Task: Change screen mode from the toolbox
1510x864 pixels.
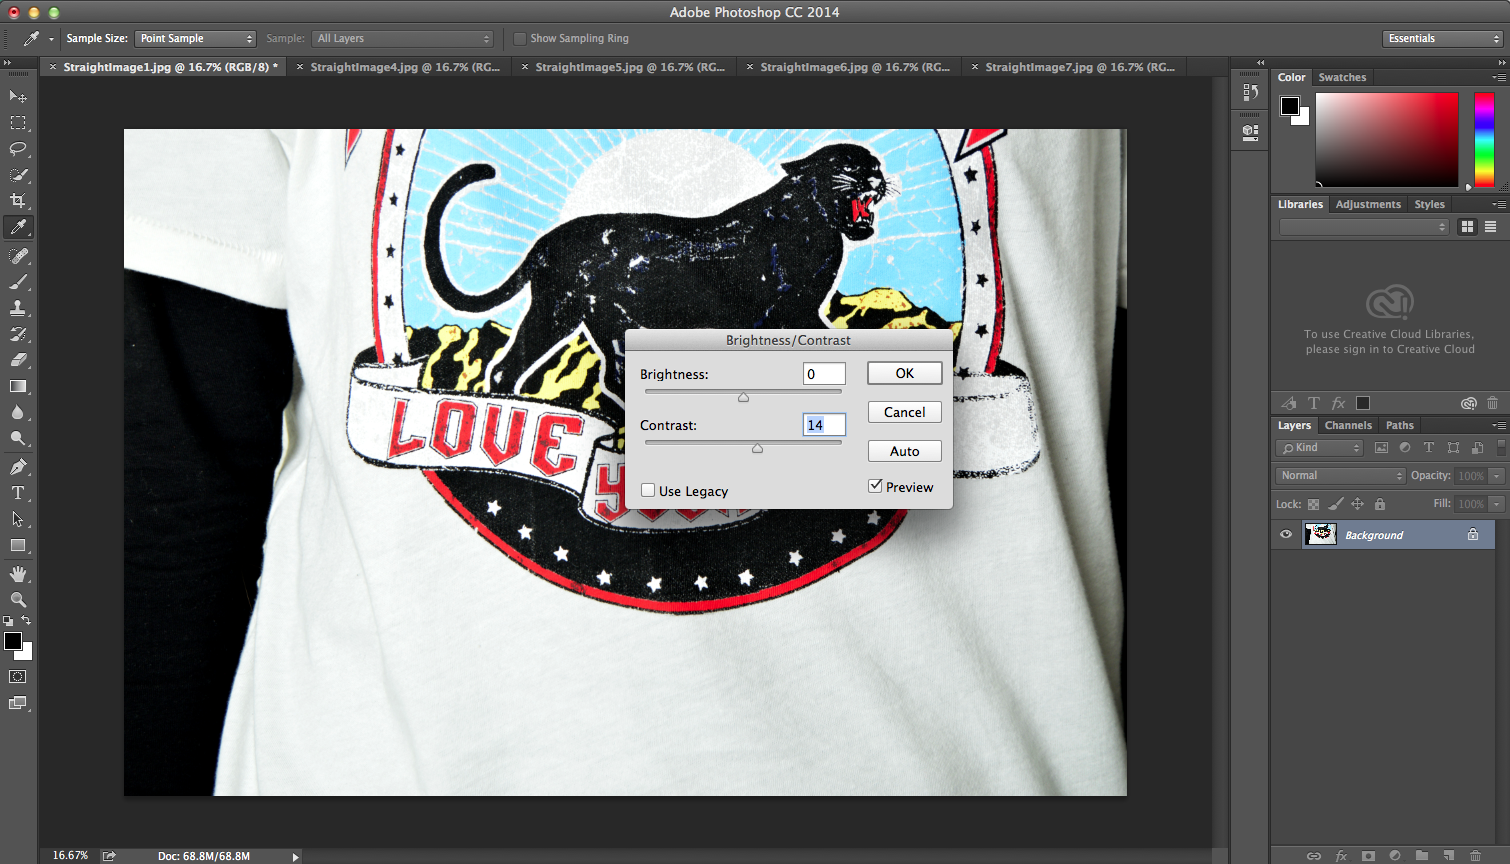Action: click(18, 703)
